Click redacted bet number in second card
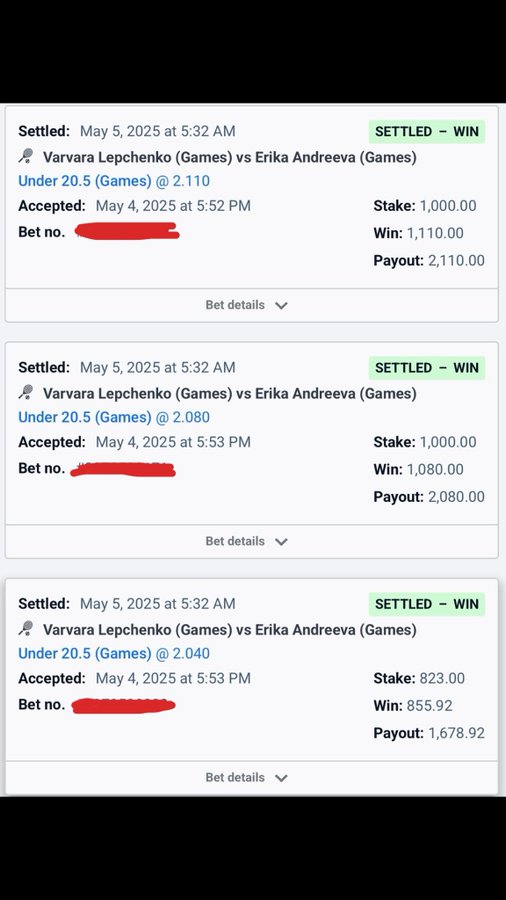The height and width of the screenshot is (900, 506). 123,469
